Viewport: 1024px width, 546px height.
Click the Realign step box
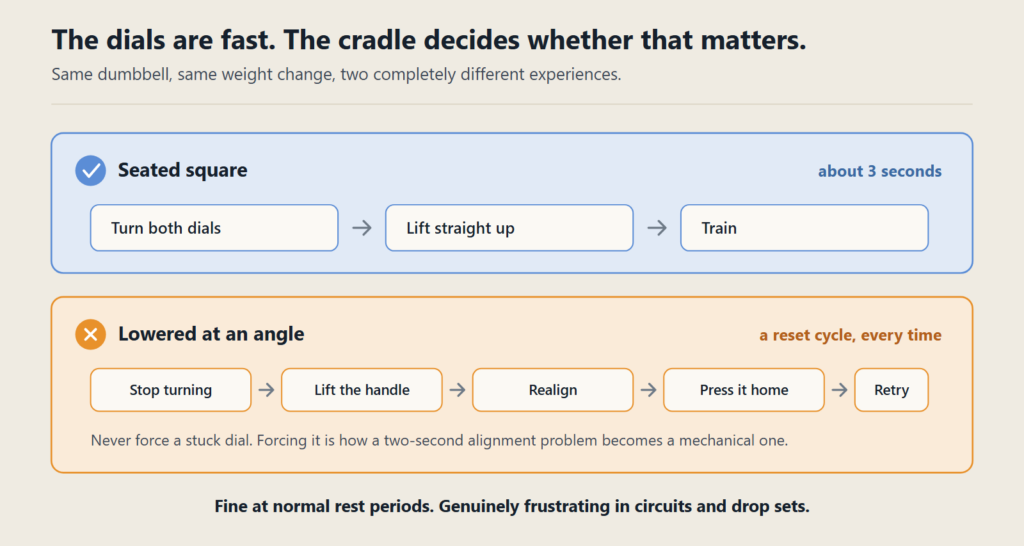(553, 390)
